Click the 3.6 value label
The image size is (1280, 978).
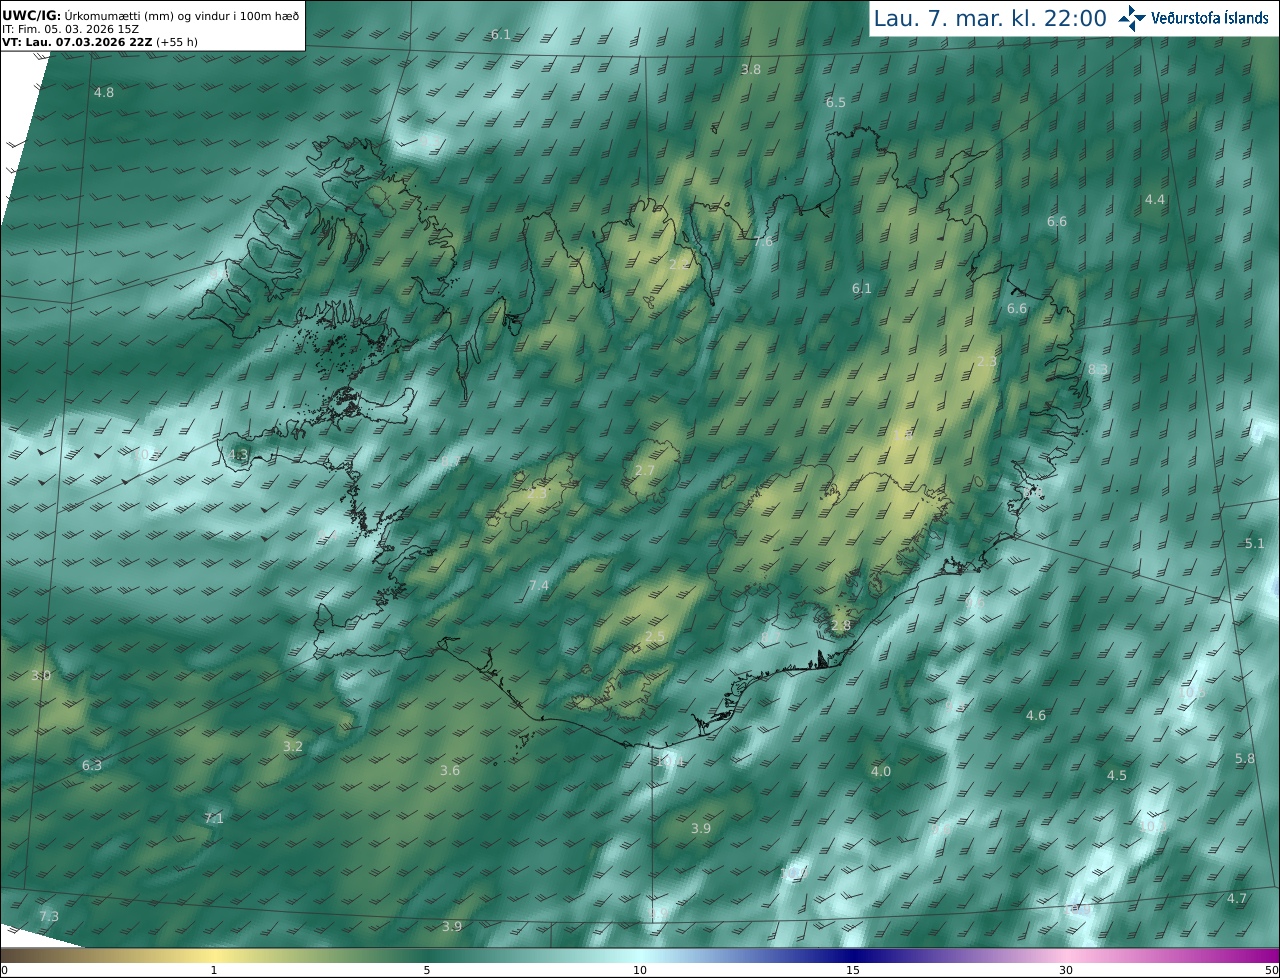point(450,770)
